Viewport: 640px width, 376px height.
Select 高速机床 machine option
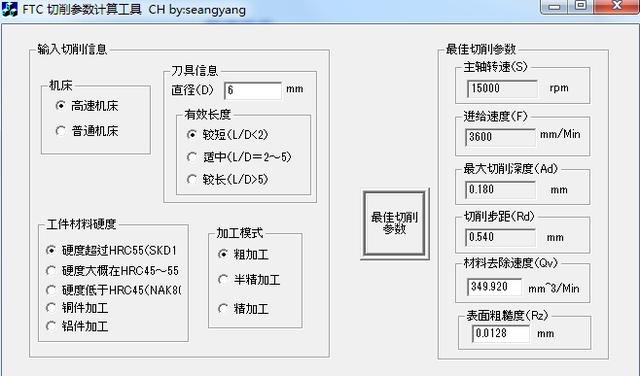(87, 106)
